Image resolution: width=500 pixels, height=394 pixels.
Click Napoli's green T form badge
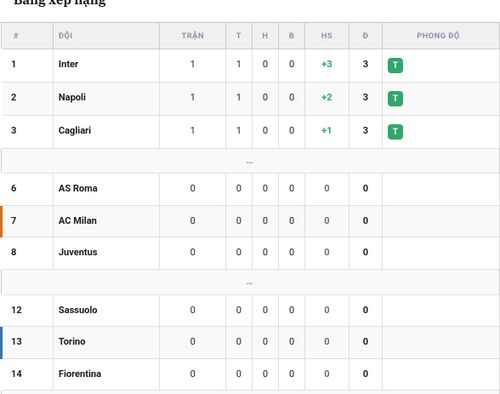tap(395, 98)
